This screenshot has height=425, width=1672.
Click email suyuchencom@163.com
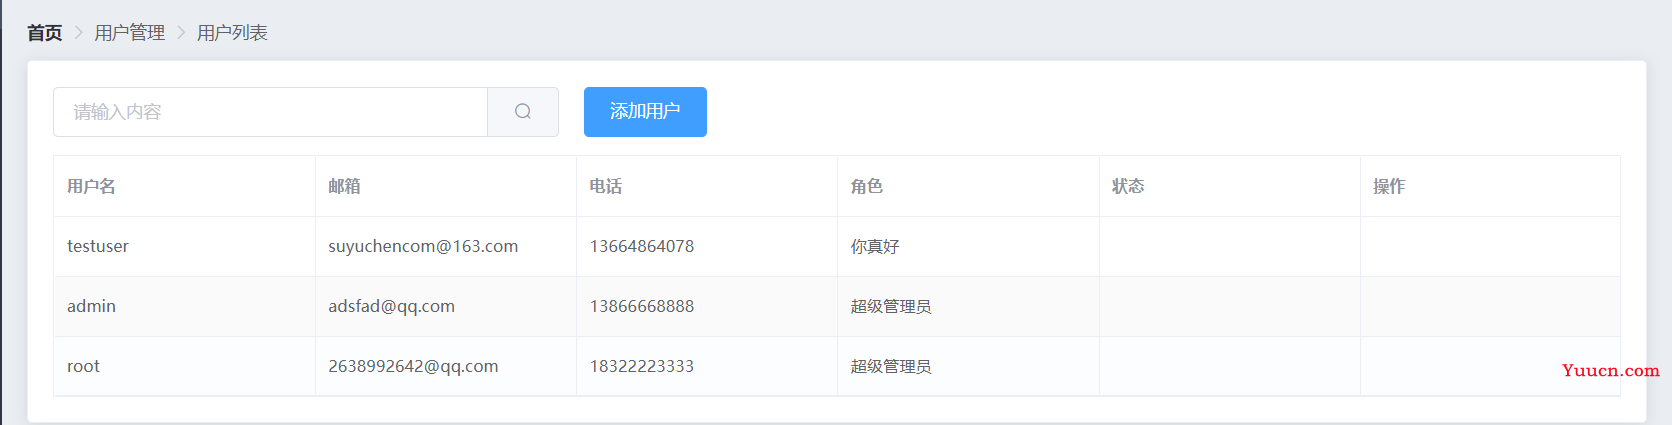tap(423, 246)
